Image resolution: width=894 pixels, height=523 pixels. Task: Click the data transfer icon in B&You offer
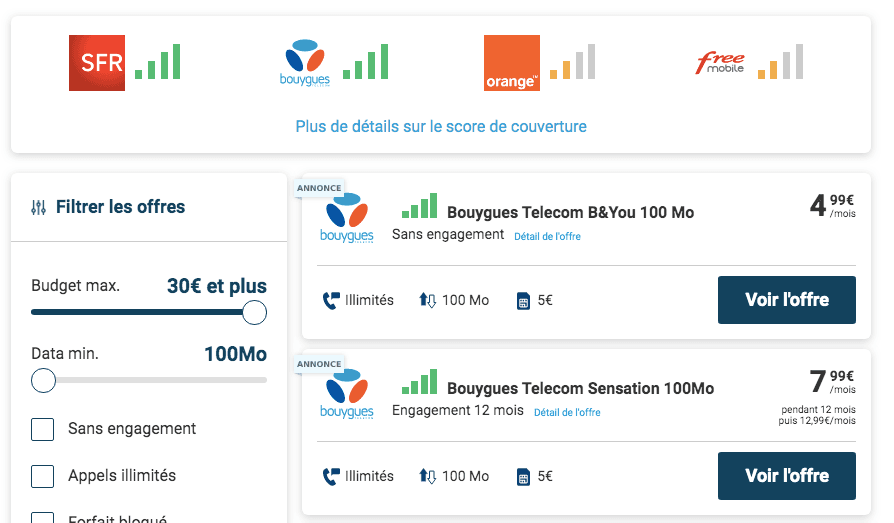click(427, 300)
